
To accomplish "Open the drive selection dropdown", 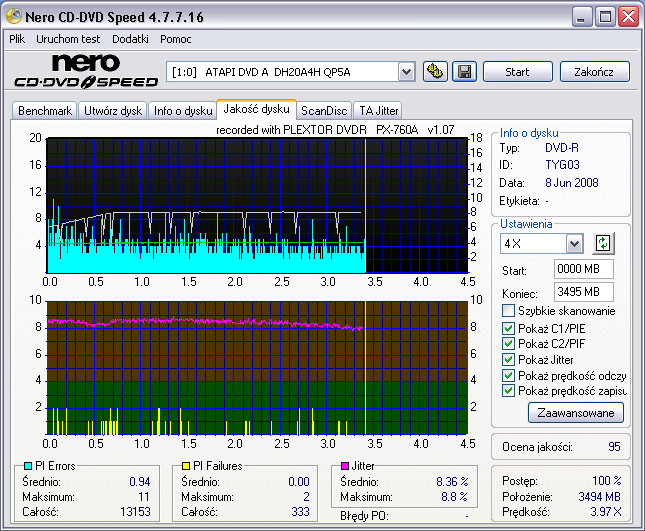I will point(406,72).
